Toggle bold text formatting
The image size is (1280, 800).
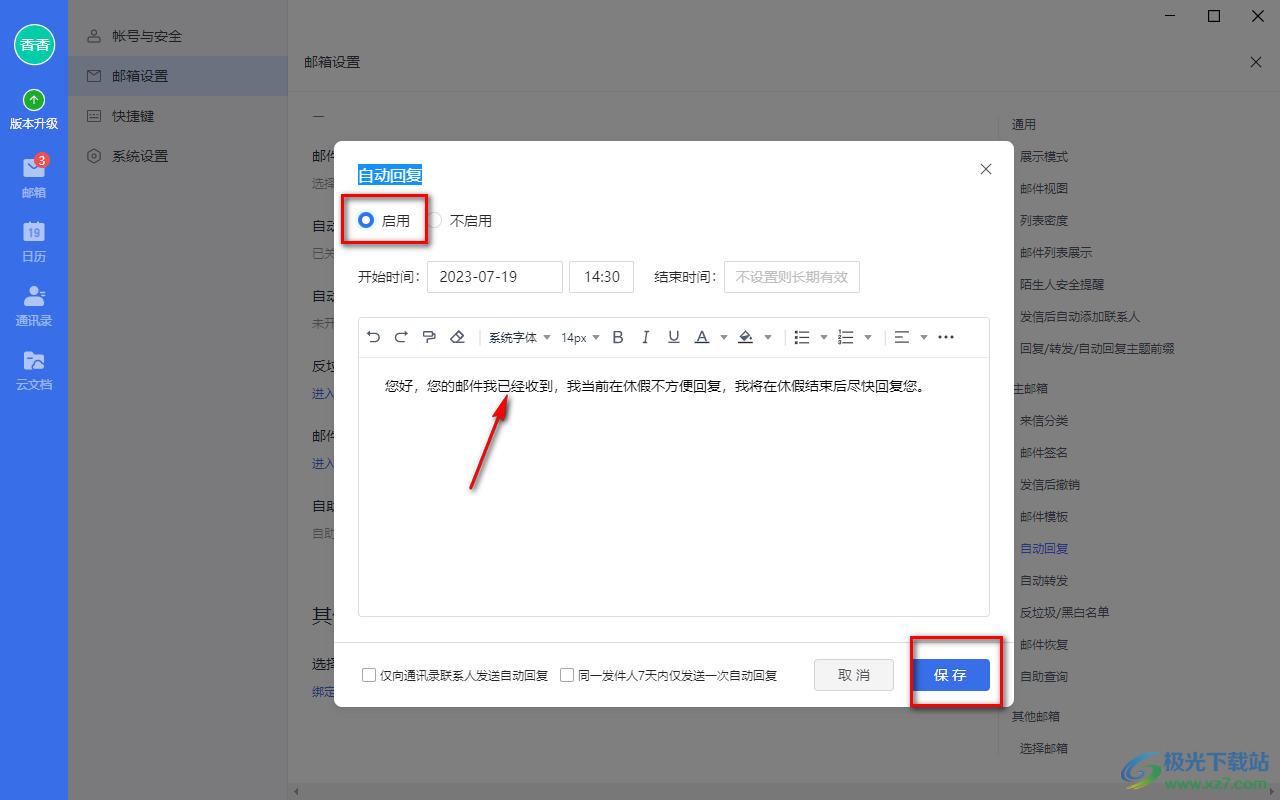[618, 337]
